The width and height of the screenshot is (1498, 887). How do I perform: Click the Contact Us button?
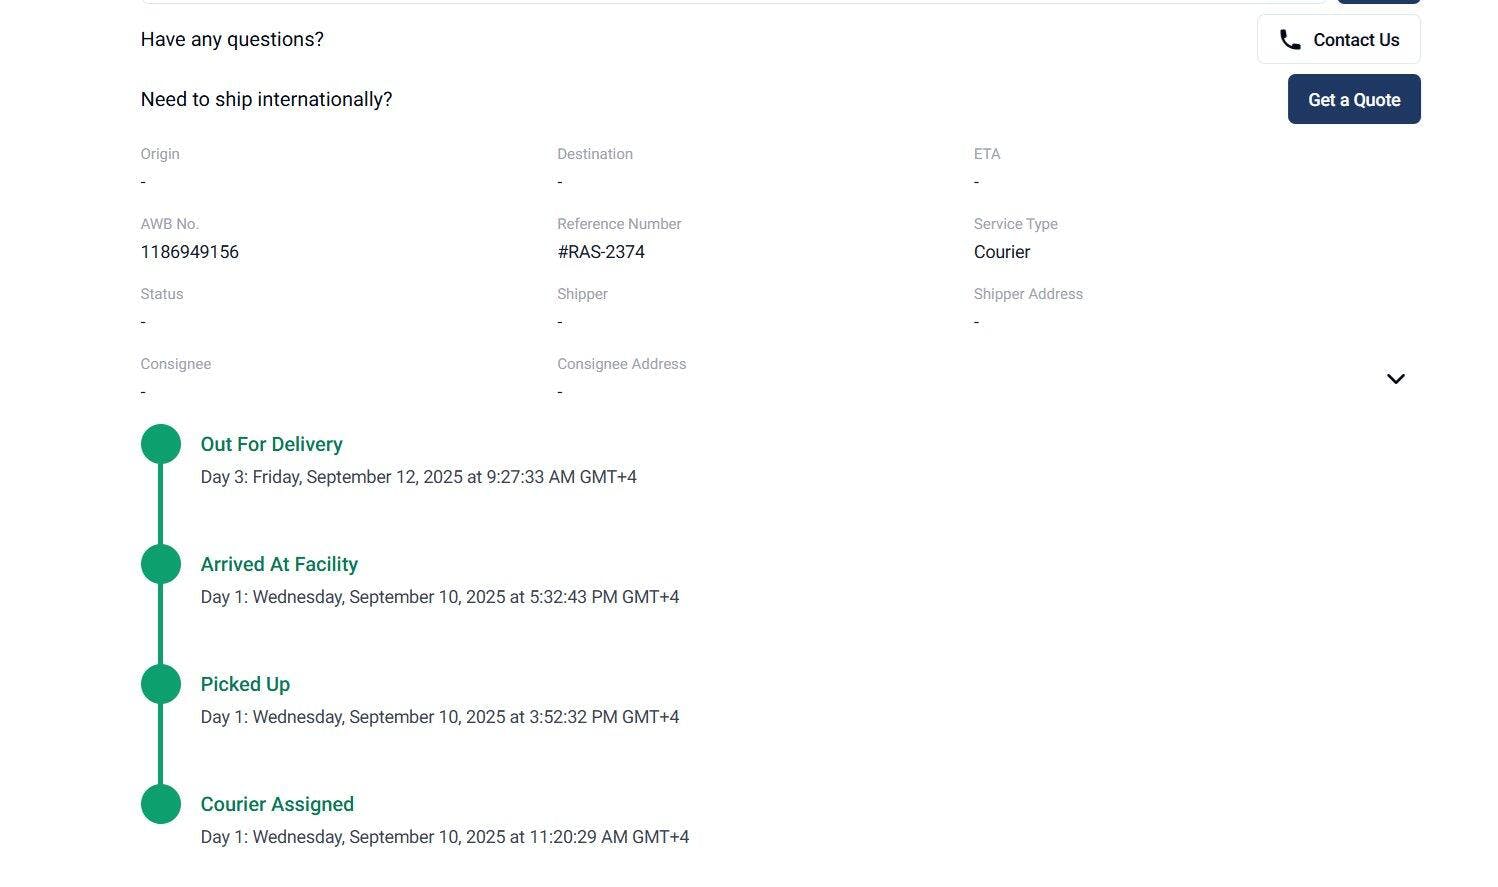(1338, 39)
